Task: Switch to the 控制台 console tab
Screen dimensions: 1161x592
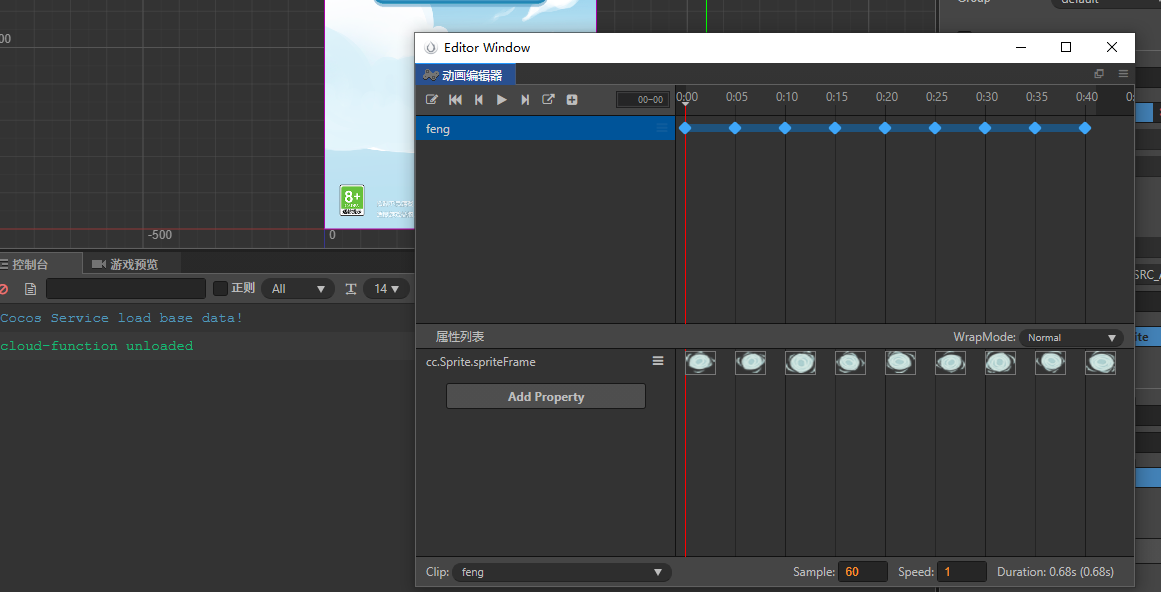Action: click(x=41, y=264)
